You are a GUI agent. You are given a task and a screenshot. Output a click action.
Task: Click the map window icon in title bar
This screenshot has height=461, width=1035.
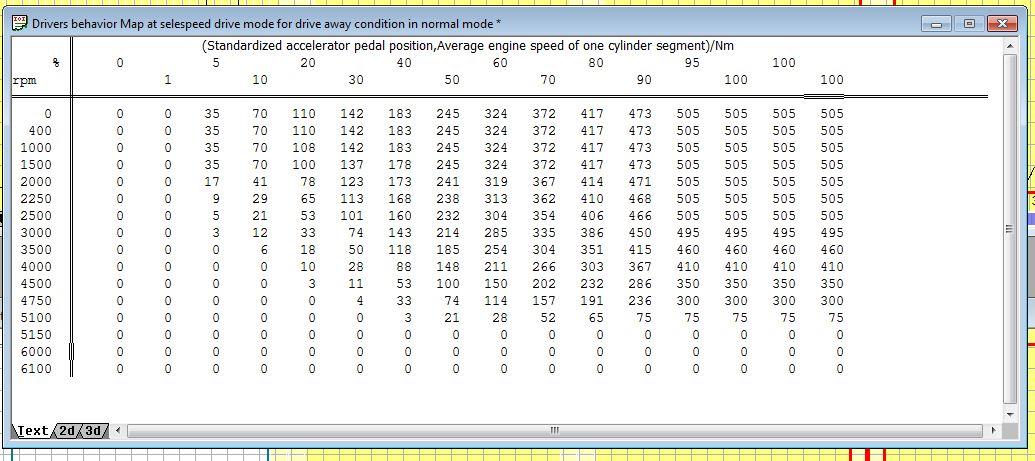pos(19,23)
